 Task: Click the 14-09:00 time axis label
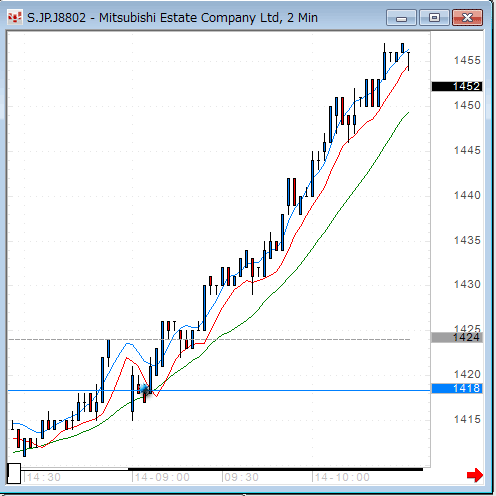pos(162,477)
